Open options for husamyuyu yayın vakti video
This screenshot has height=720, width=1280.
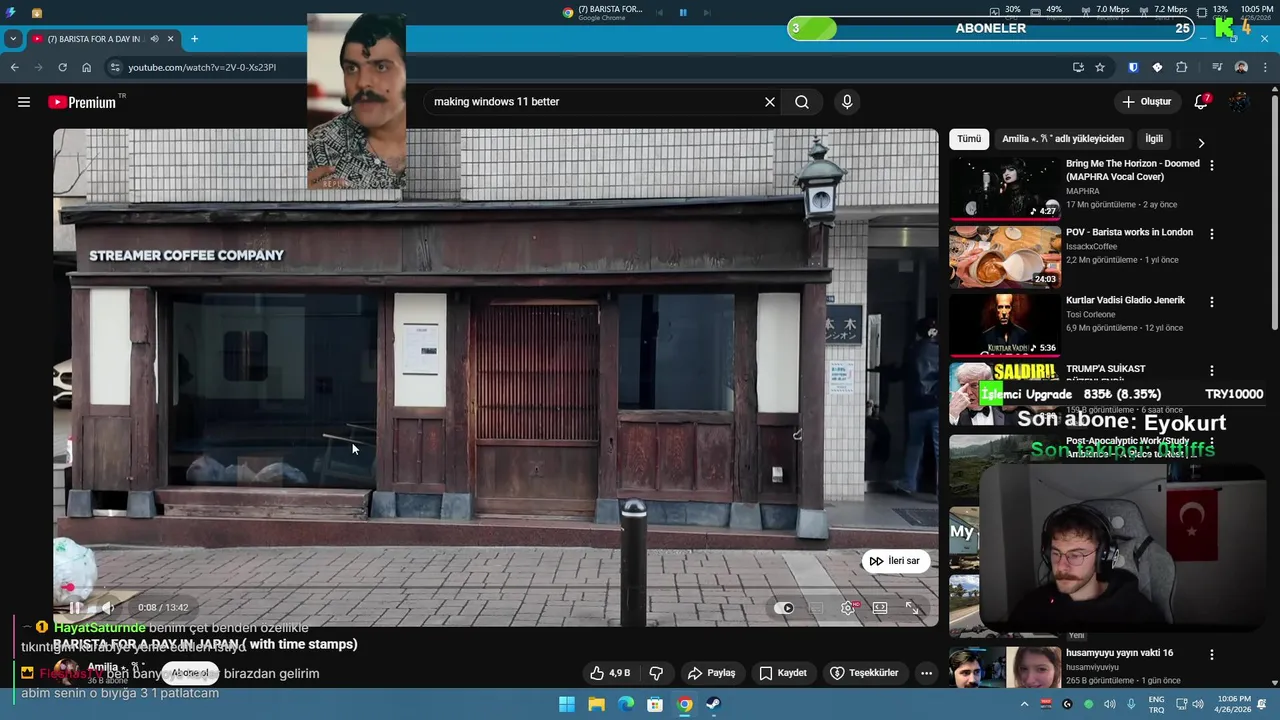(1212, 655)
